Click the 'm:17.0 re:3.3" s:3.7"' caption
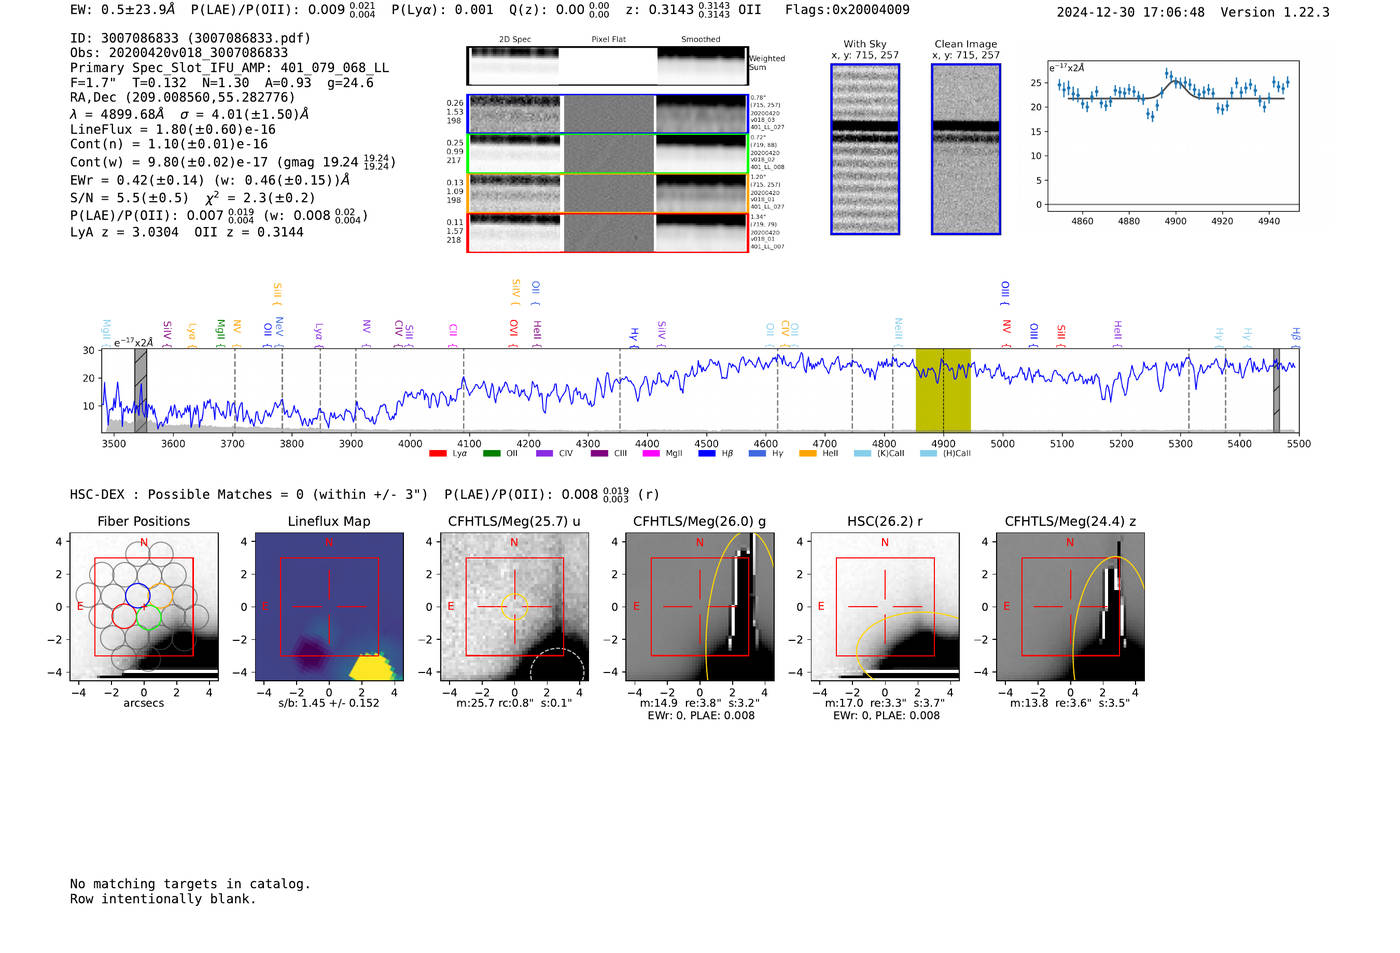The width and height of the screenshot is (1400, 953). tap(885, 703)
